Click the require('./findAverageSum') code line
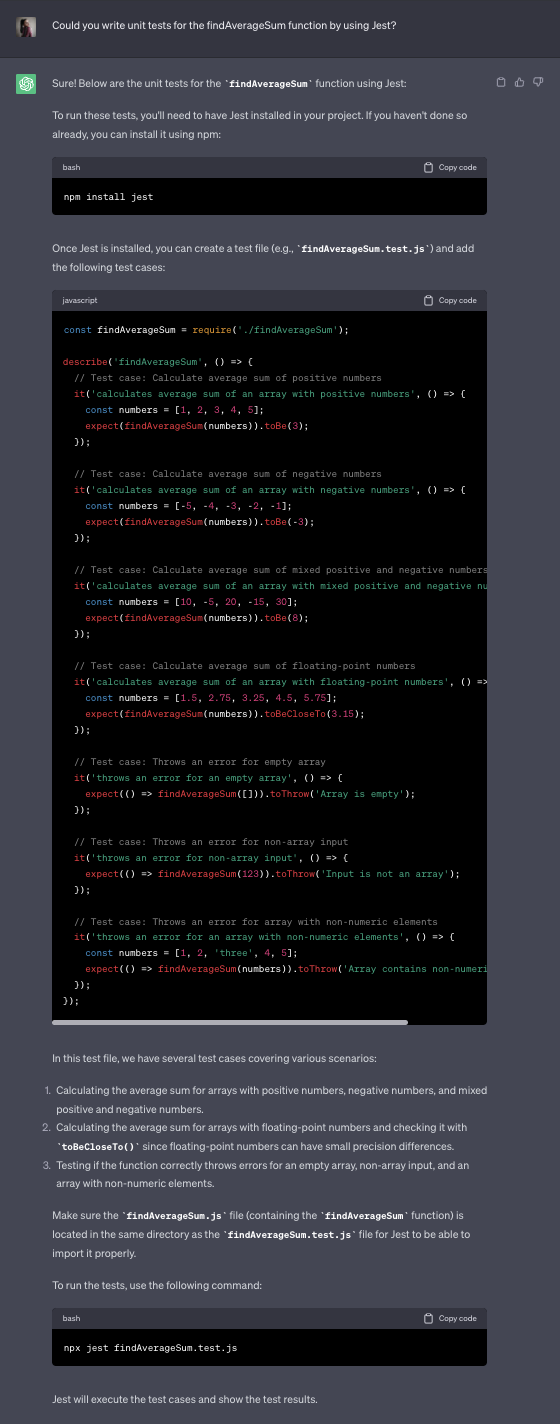Image resolution: width=560 pixels, height=1424 pixels. pos(205,330)
